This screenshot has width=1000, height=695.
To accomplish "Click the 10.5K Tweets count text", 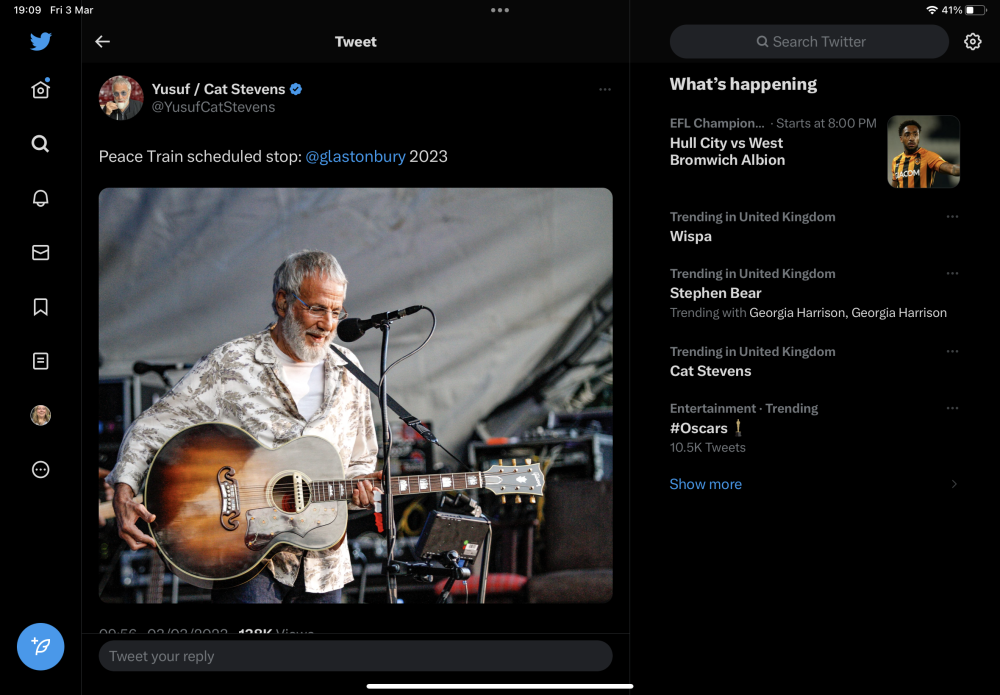I will tap(707, 448).
